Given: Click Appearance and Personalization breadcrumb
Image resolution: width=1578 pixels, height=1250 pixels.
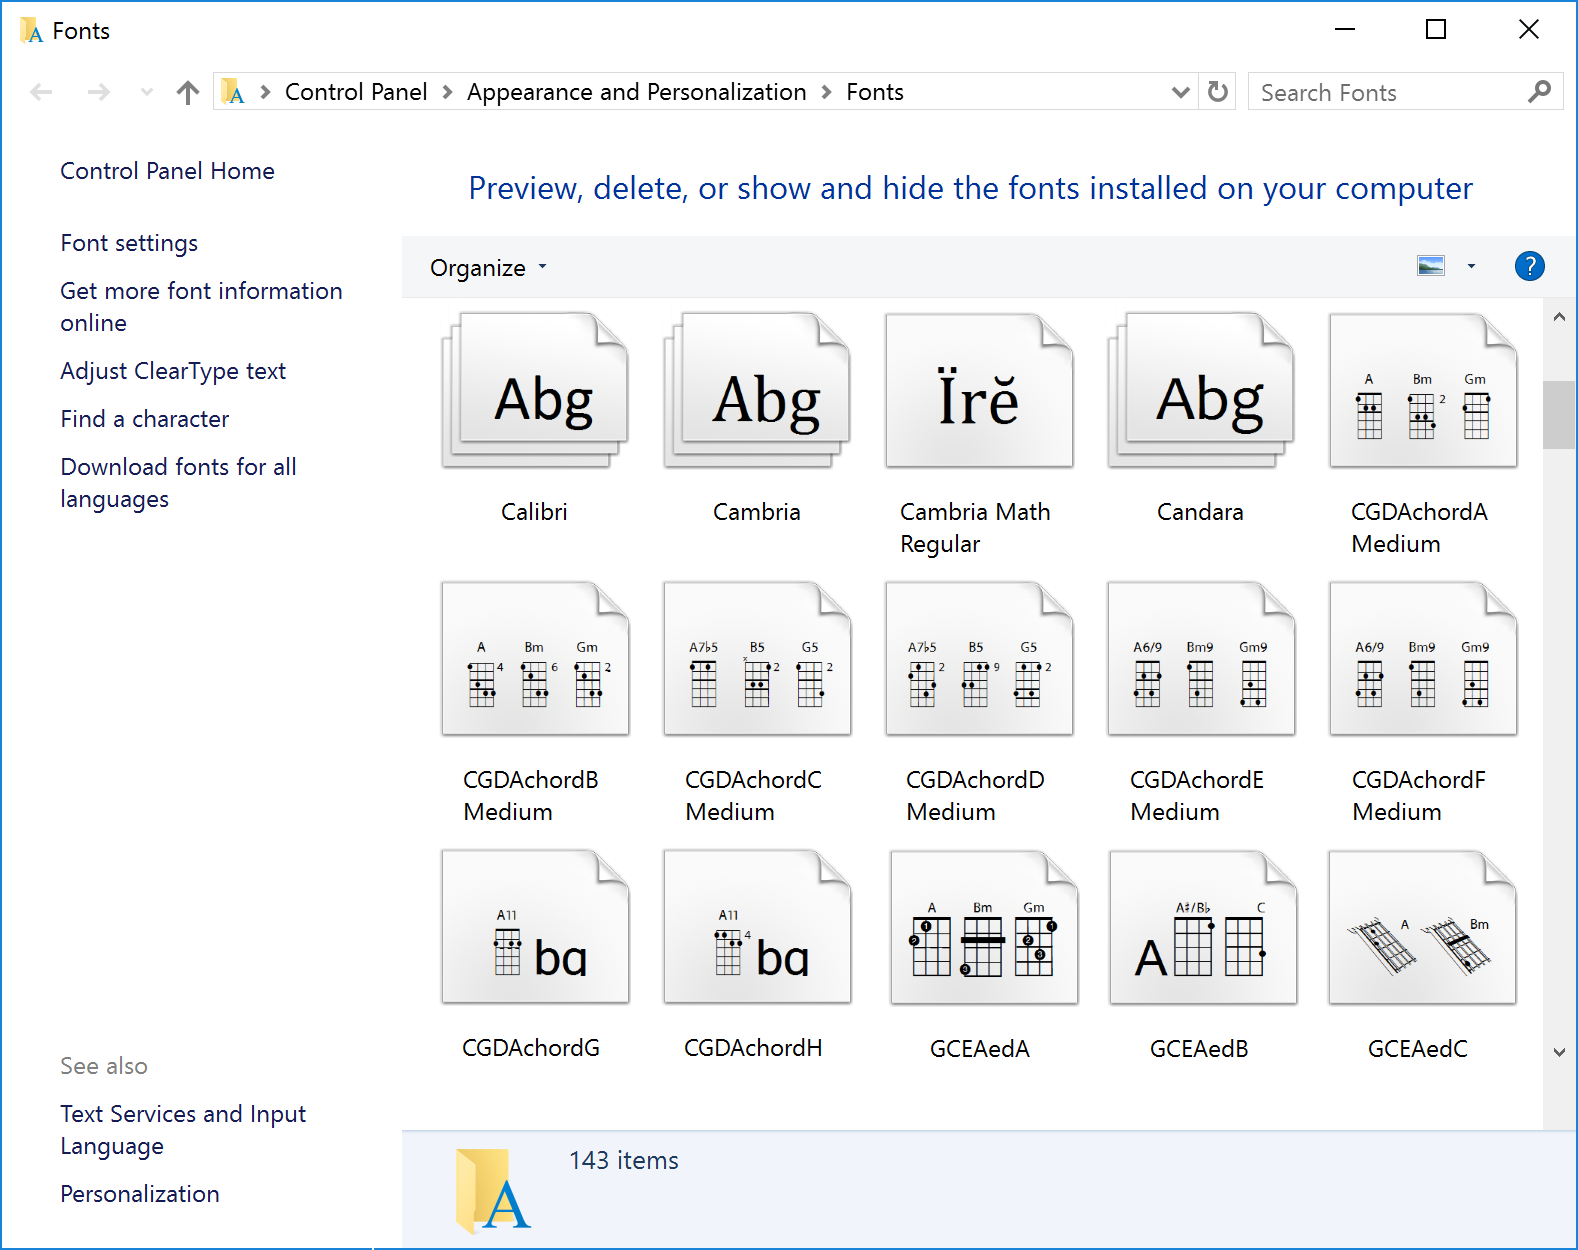Looking at the screenshot, I should [636, 92].
